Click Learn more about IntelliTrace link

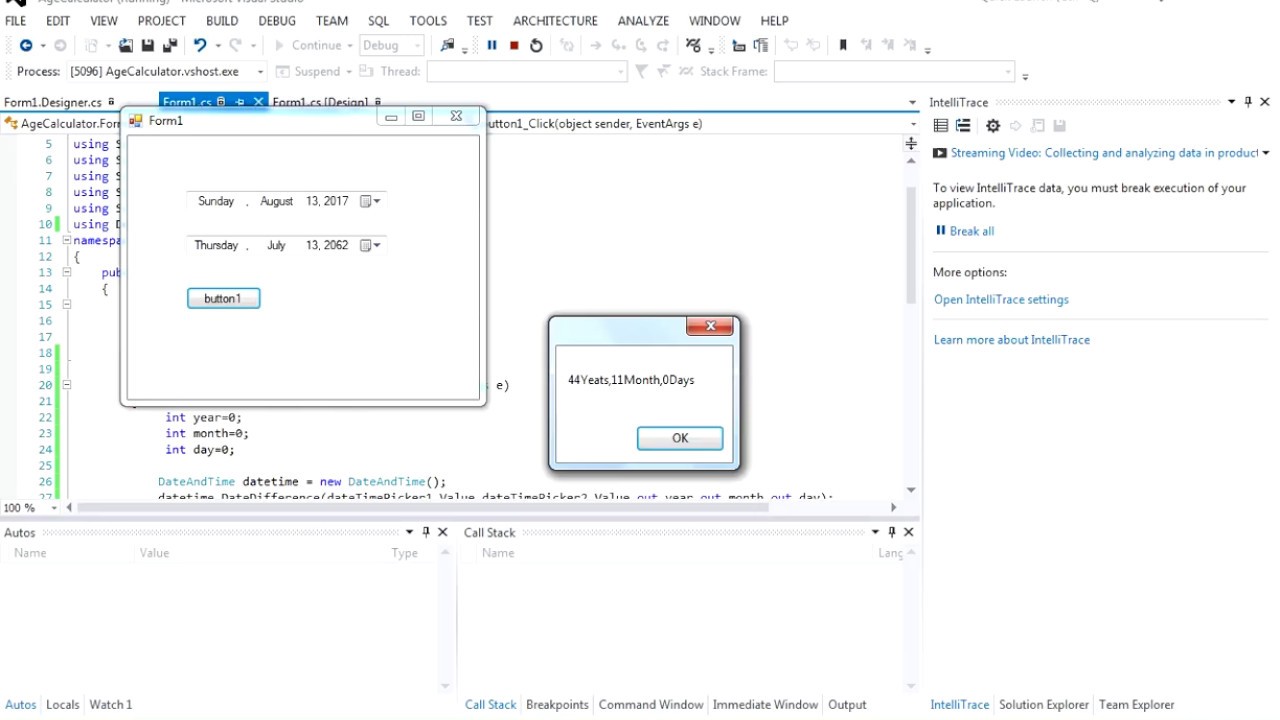[x=1012, y=339]
